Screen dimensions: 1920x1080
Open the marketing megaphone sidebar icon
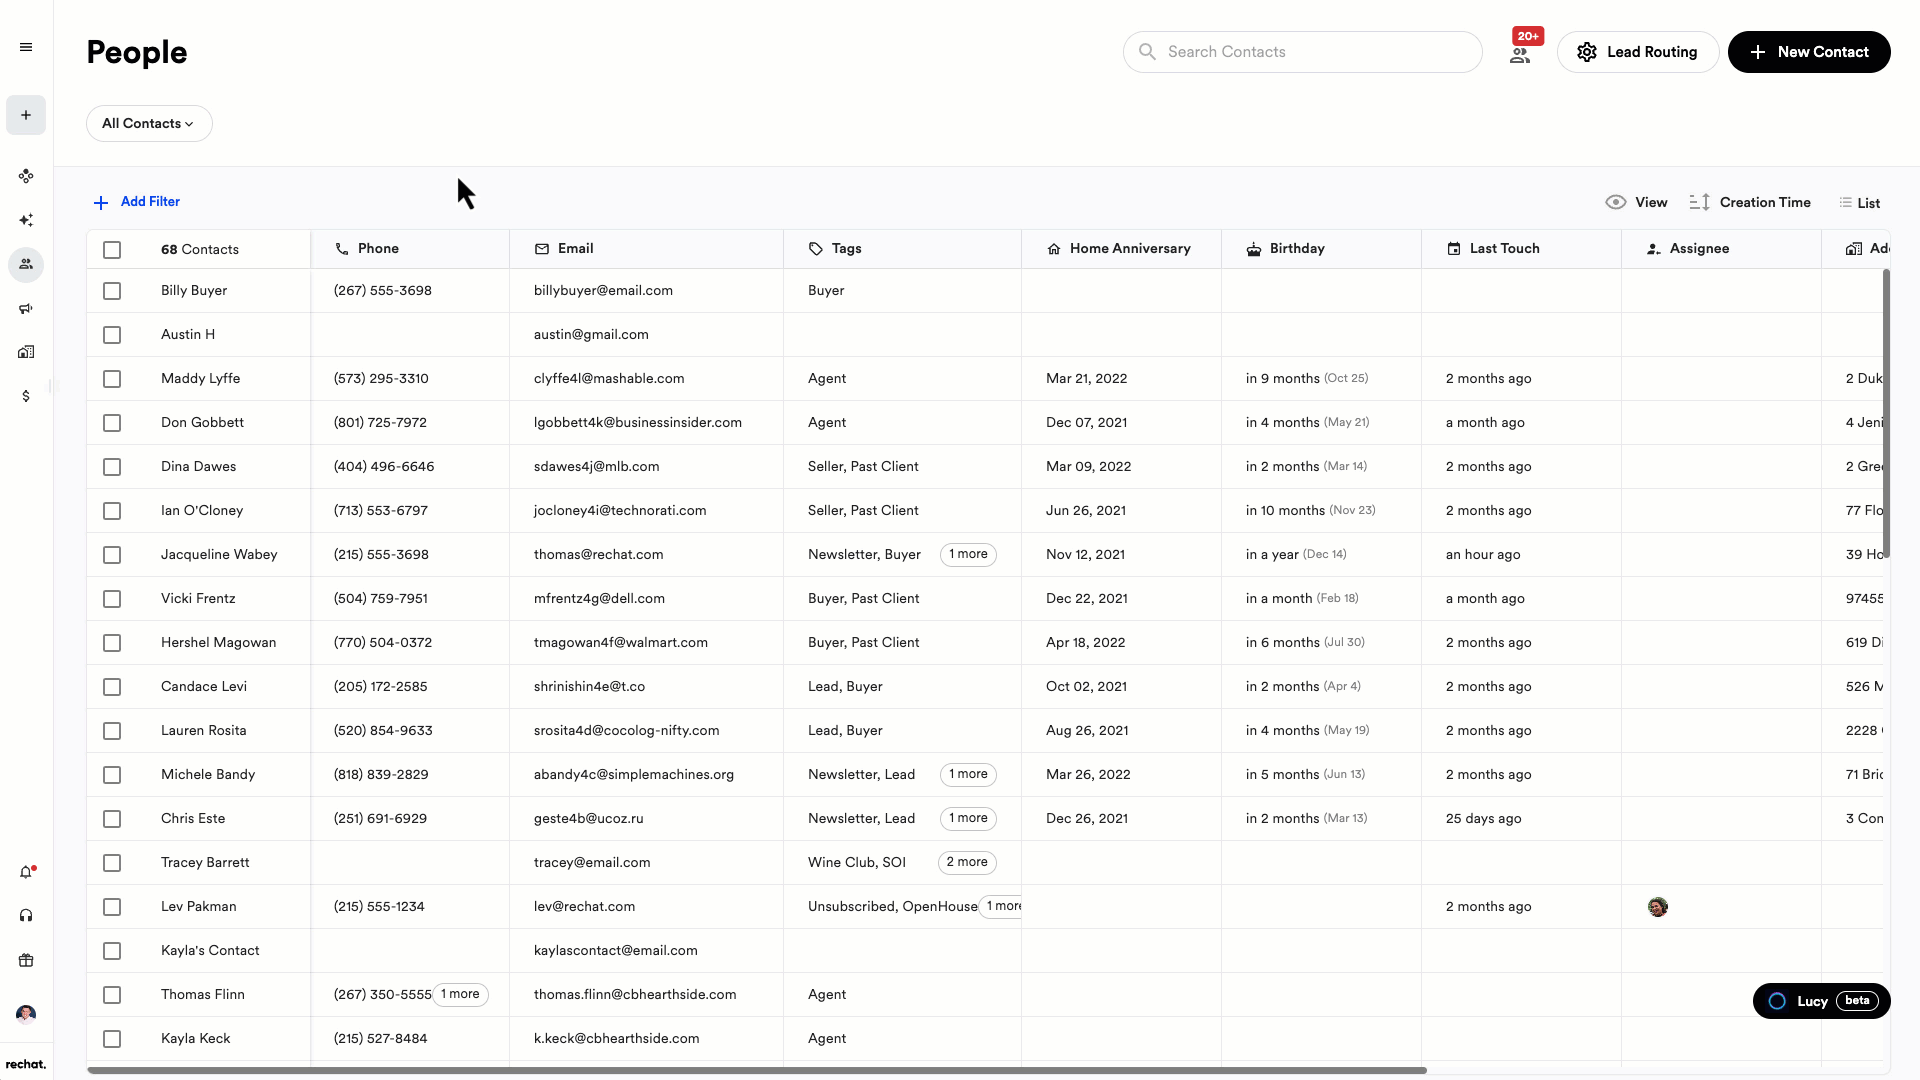tap(26, 309)
